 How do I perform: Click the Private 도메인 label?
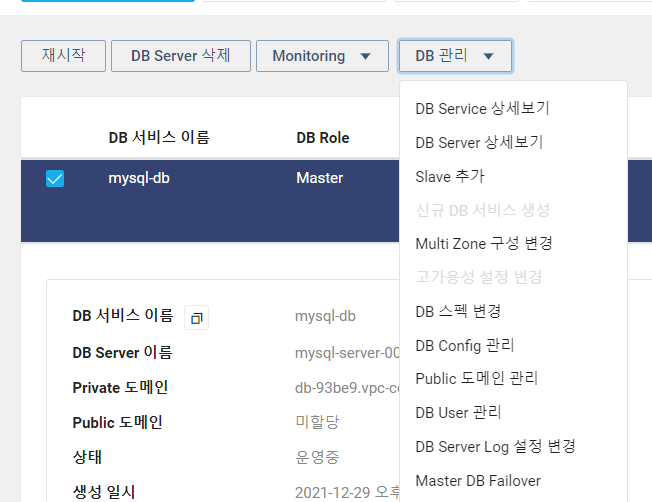(120, 388)
